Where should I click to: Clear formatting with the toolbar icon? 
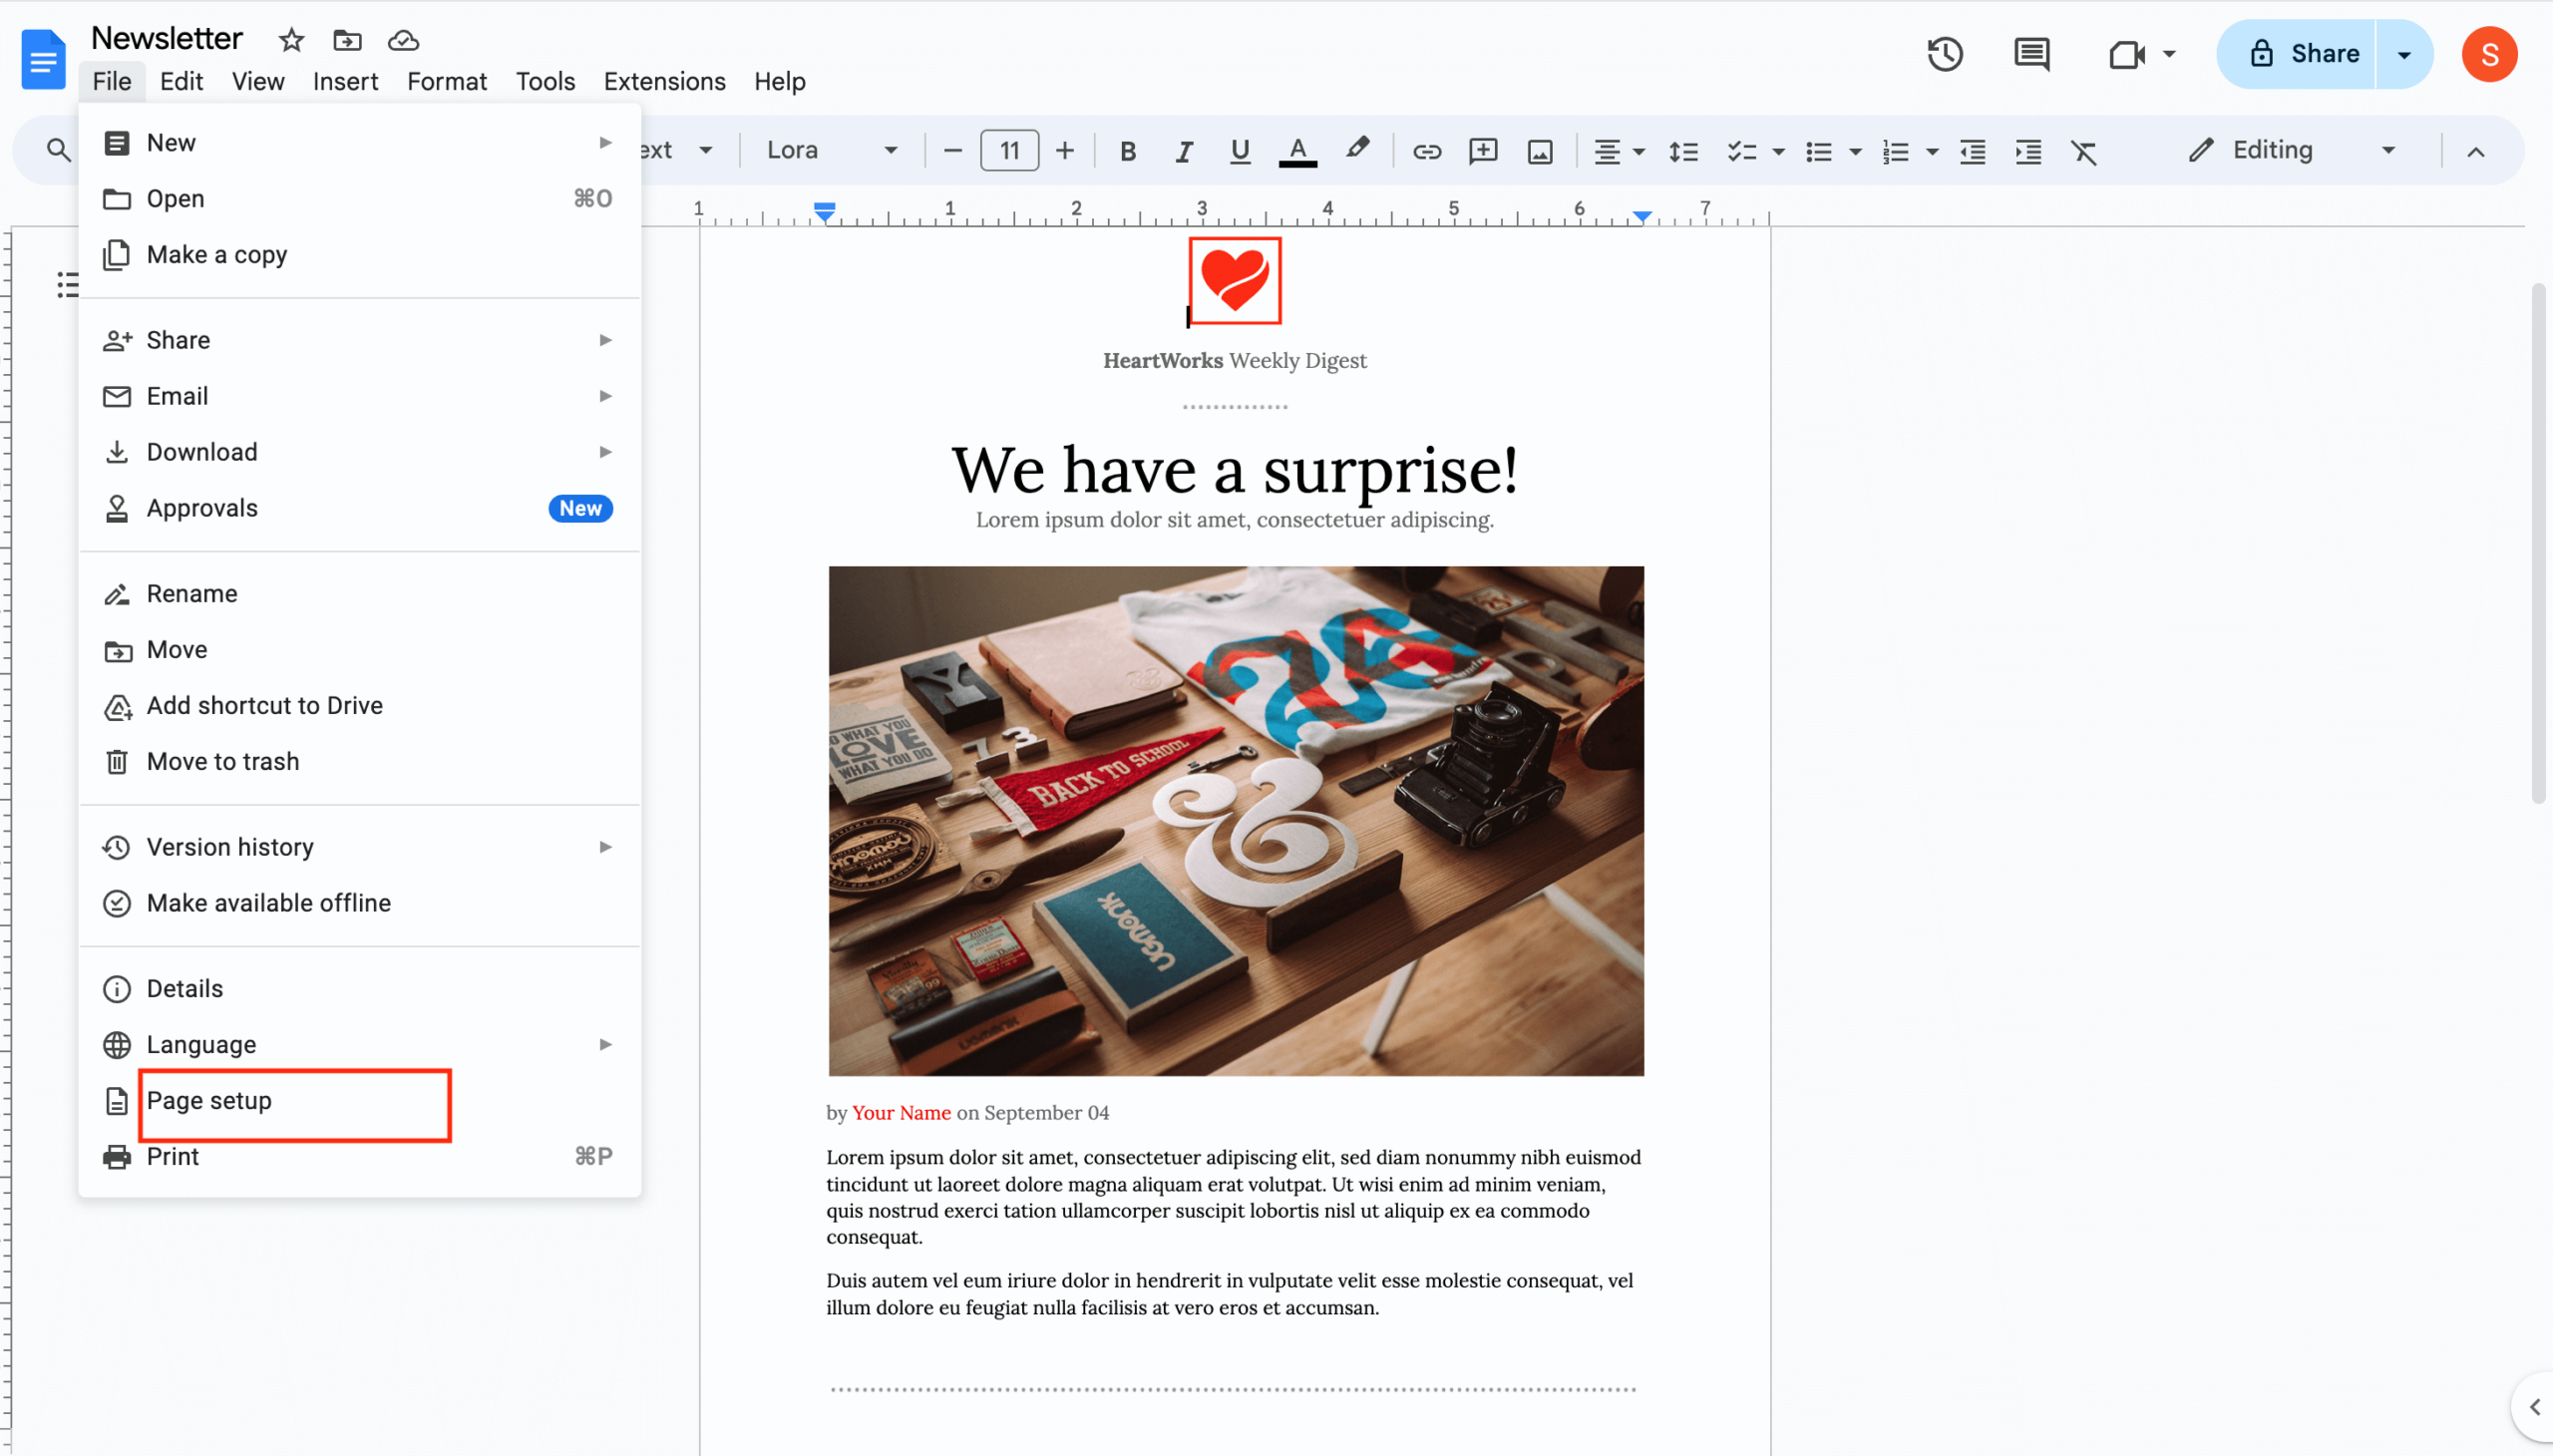click(2084, 150)
